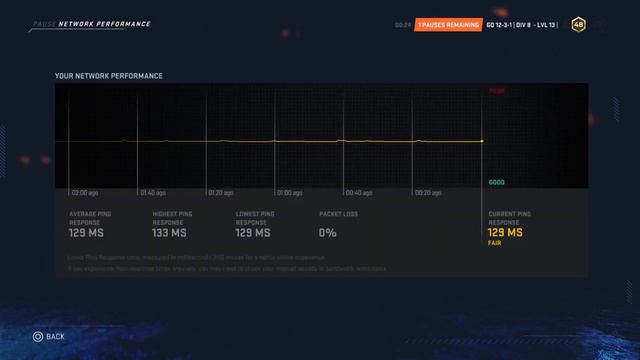
Task: Click the '1 PAUSES REMAINING' orange banner
Action: click(448, 25)
